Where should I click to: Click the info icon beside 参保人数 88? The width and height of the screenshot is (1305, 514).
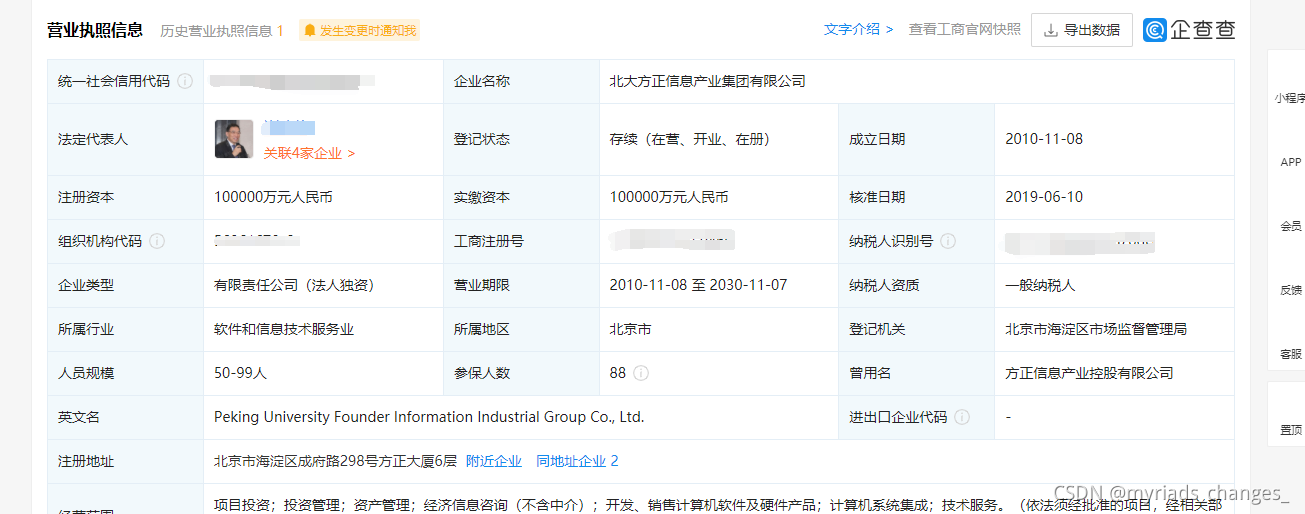[641, 373]
